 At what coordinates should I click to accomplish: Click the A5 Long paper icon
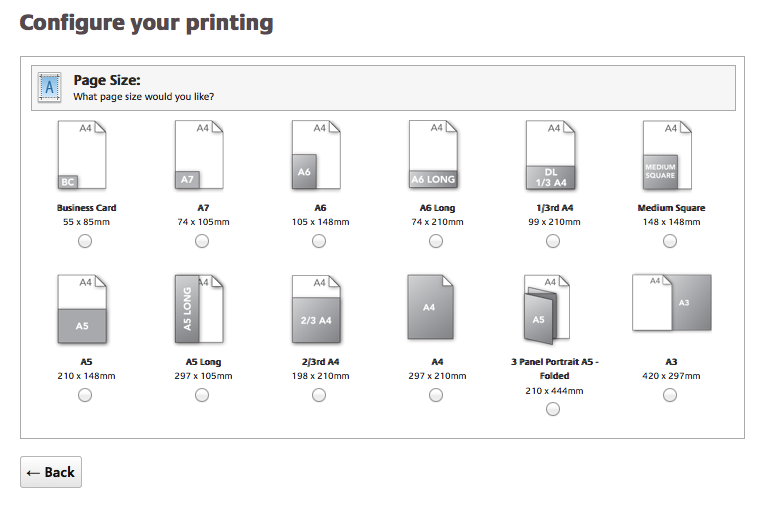(199, 310)
